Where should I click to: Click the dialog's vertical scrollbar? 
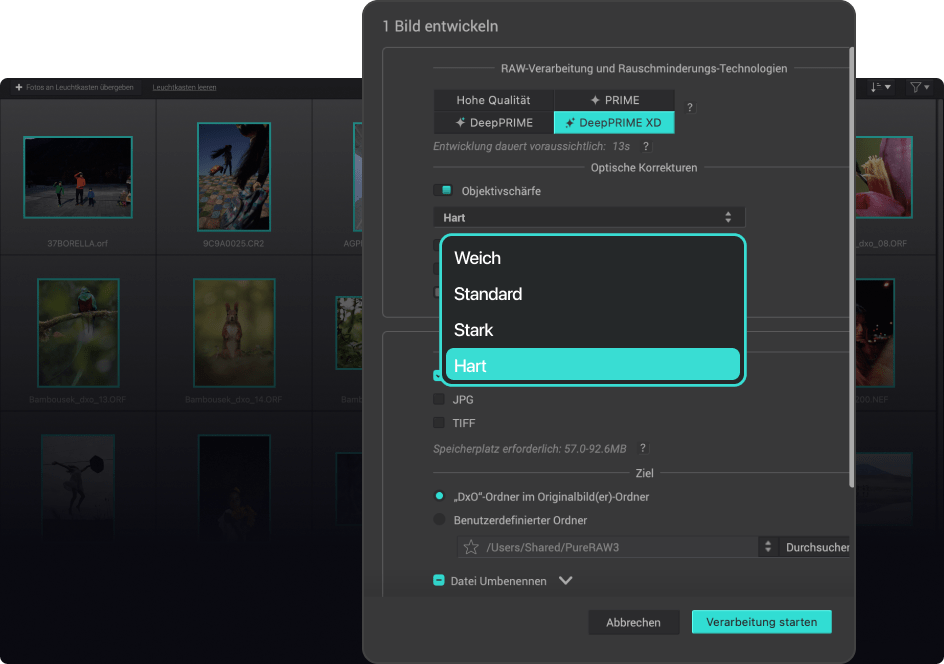(851, 267)
